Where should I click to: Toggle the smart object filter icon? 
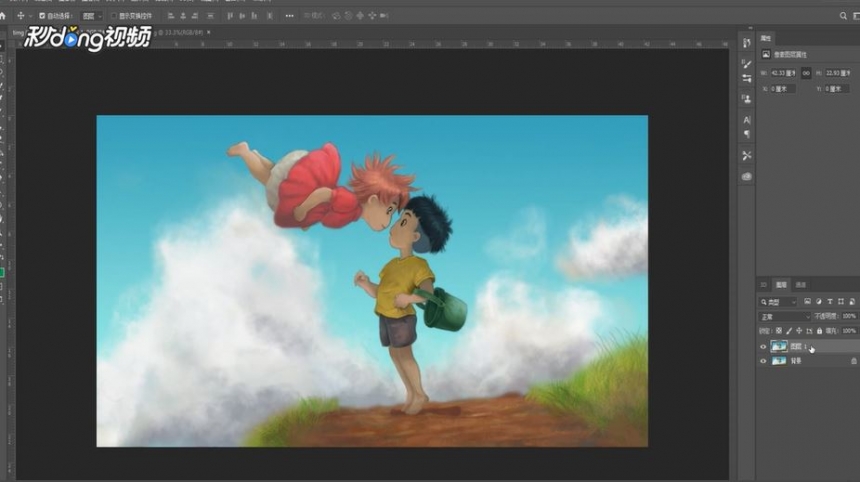(852, 302)
